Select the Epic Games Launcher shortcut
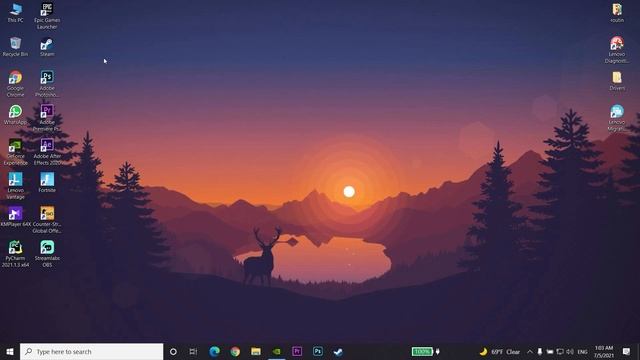 click(x=47, y=16)
